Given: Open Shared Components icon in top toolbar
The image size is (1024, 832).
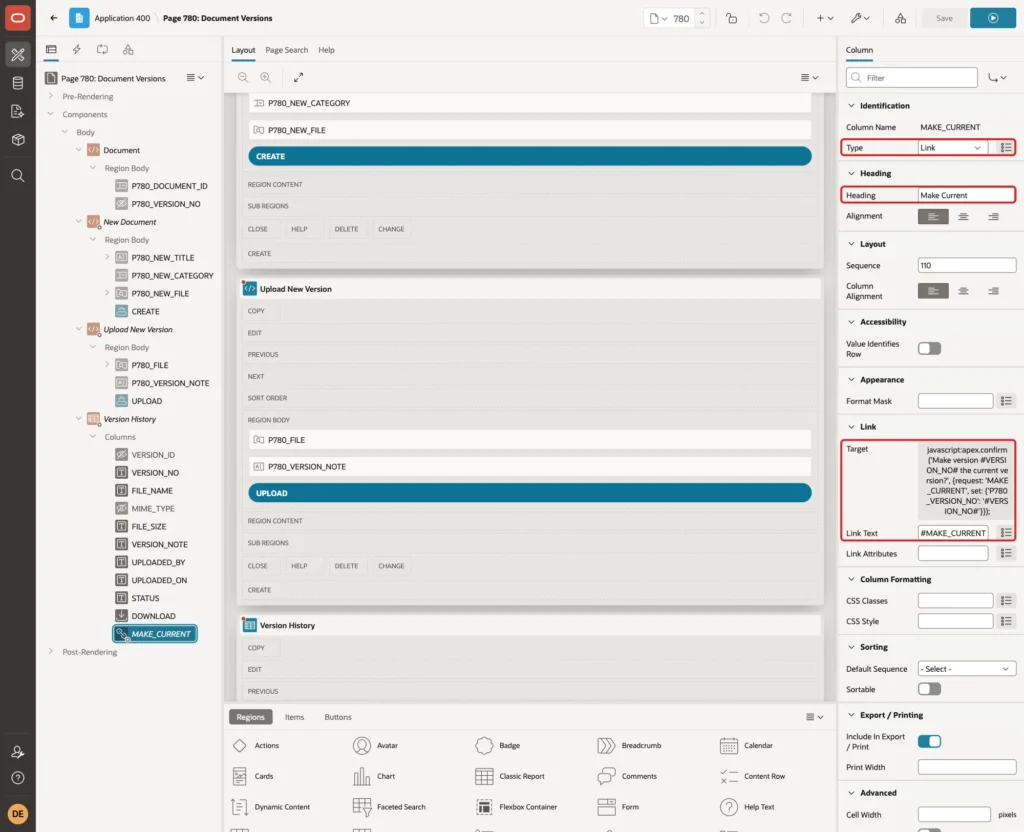Looking at the screenshot, I should 900,18.
